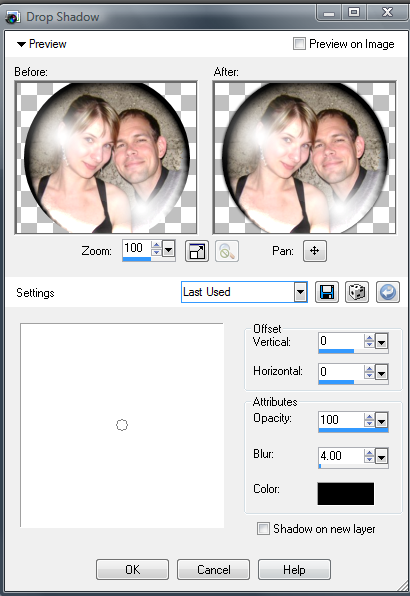Reset to default with blue arrow icon
This screenshot has height=596, width=410.
pyautogui.click(x=388, y=292)
